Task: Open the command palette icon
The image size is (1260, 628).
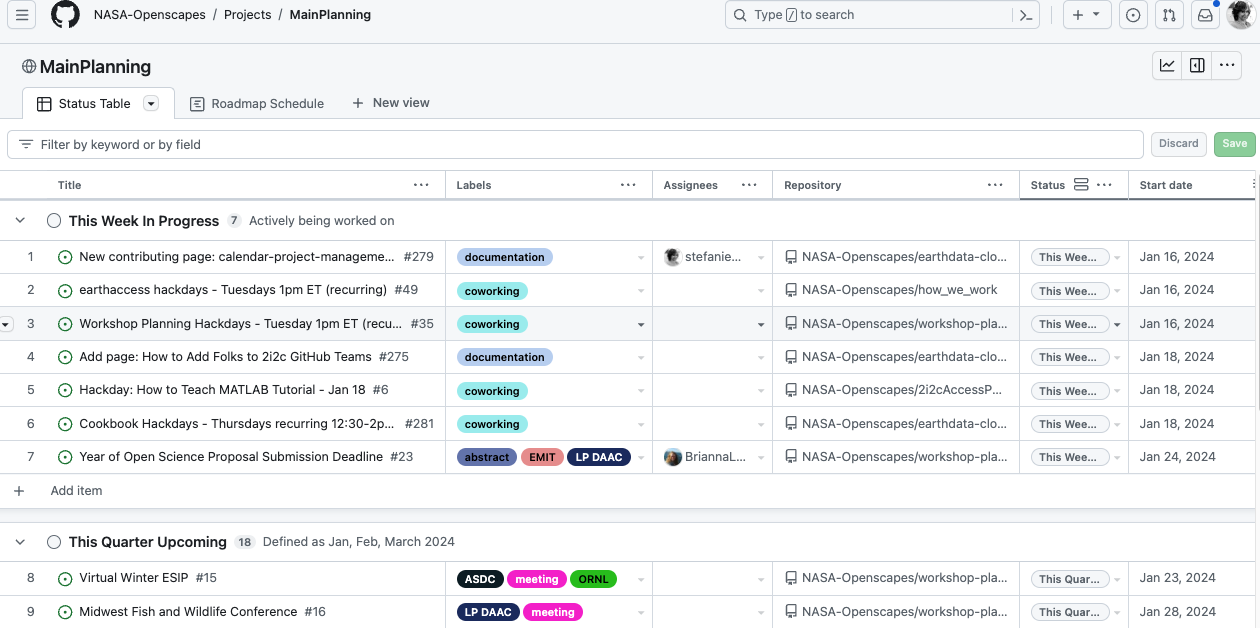Action: pos(1025,15)
